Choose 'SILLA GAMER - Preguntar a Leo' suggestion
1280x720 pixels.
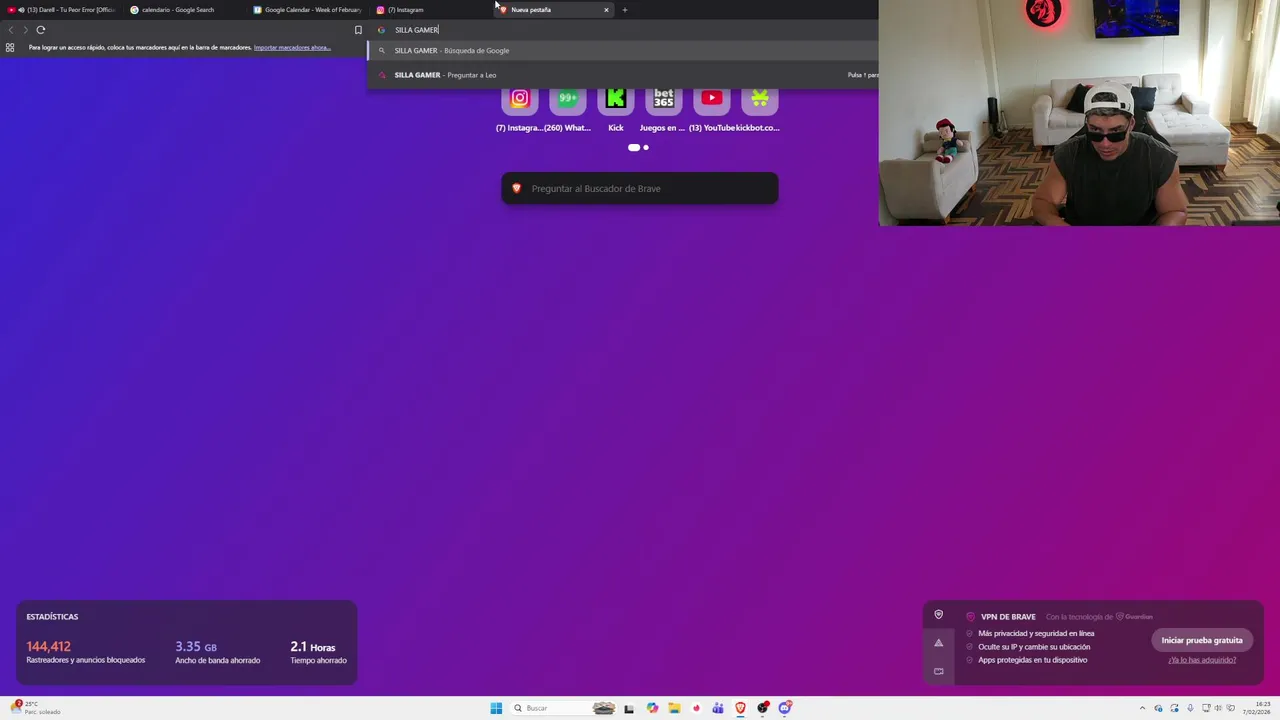tap(623, 75)
